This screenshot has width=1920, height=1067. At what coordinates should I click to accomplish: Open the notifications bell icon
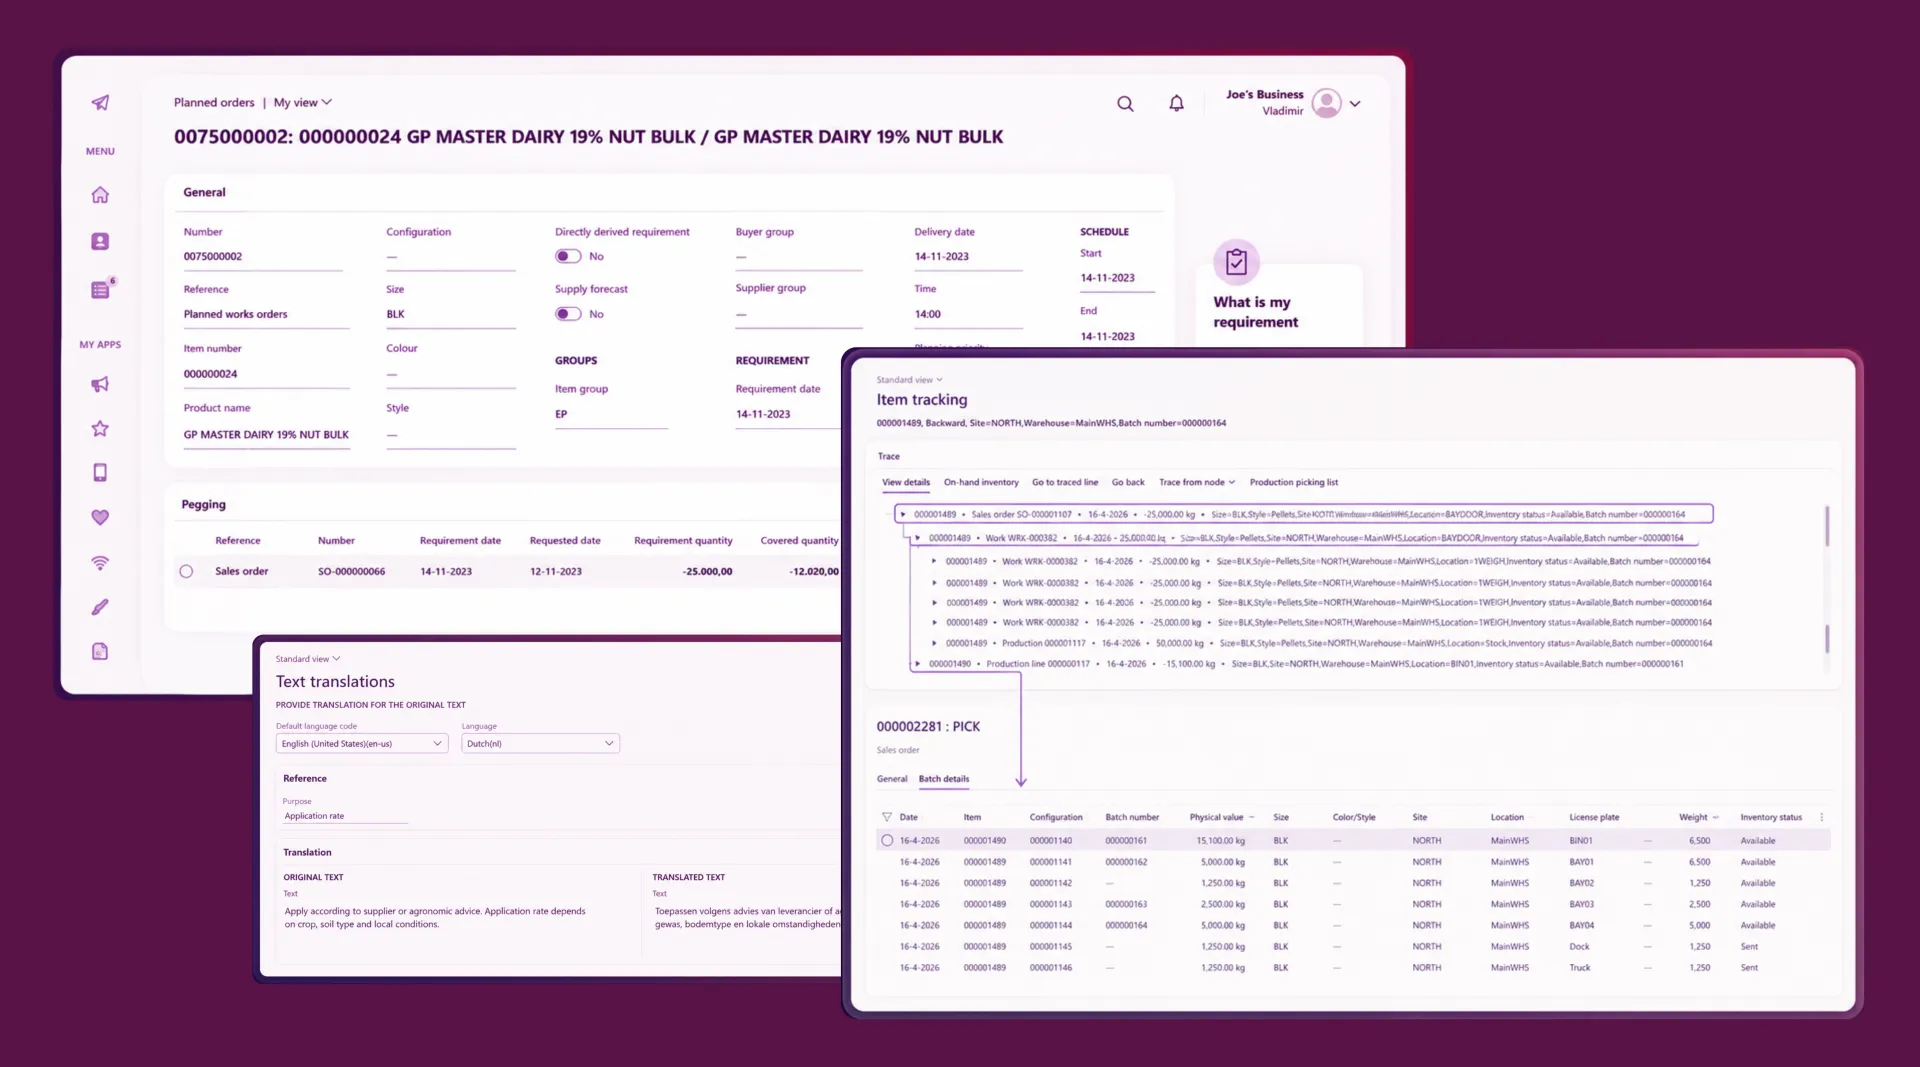tap(1176, 103)
